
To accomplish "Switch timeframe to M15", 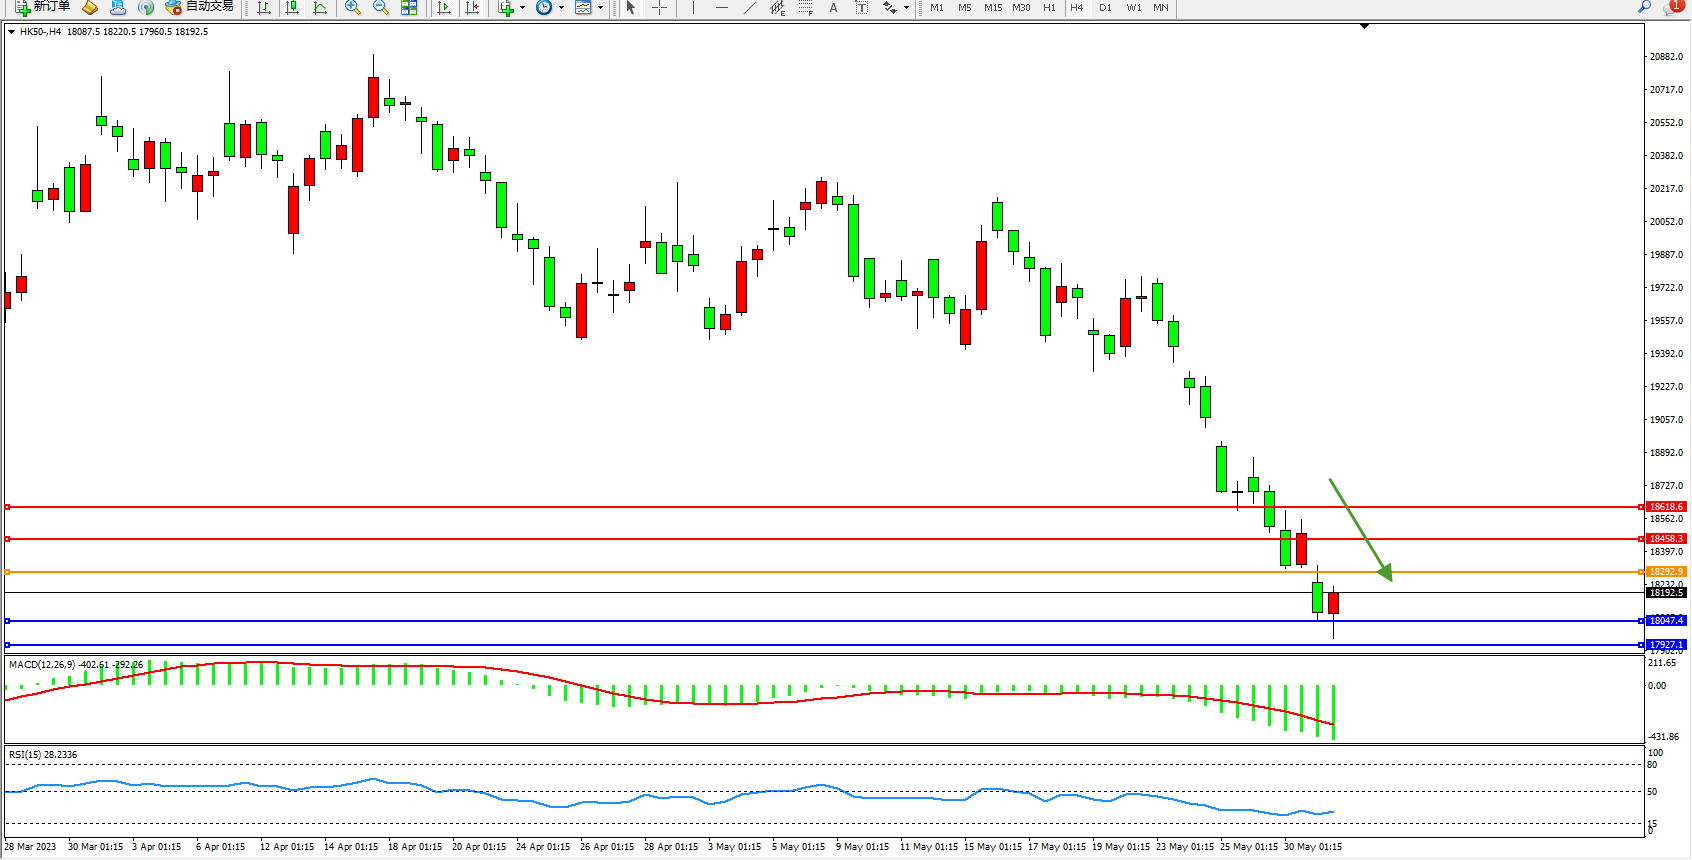I will [x=992, y=8].
